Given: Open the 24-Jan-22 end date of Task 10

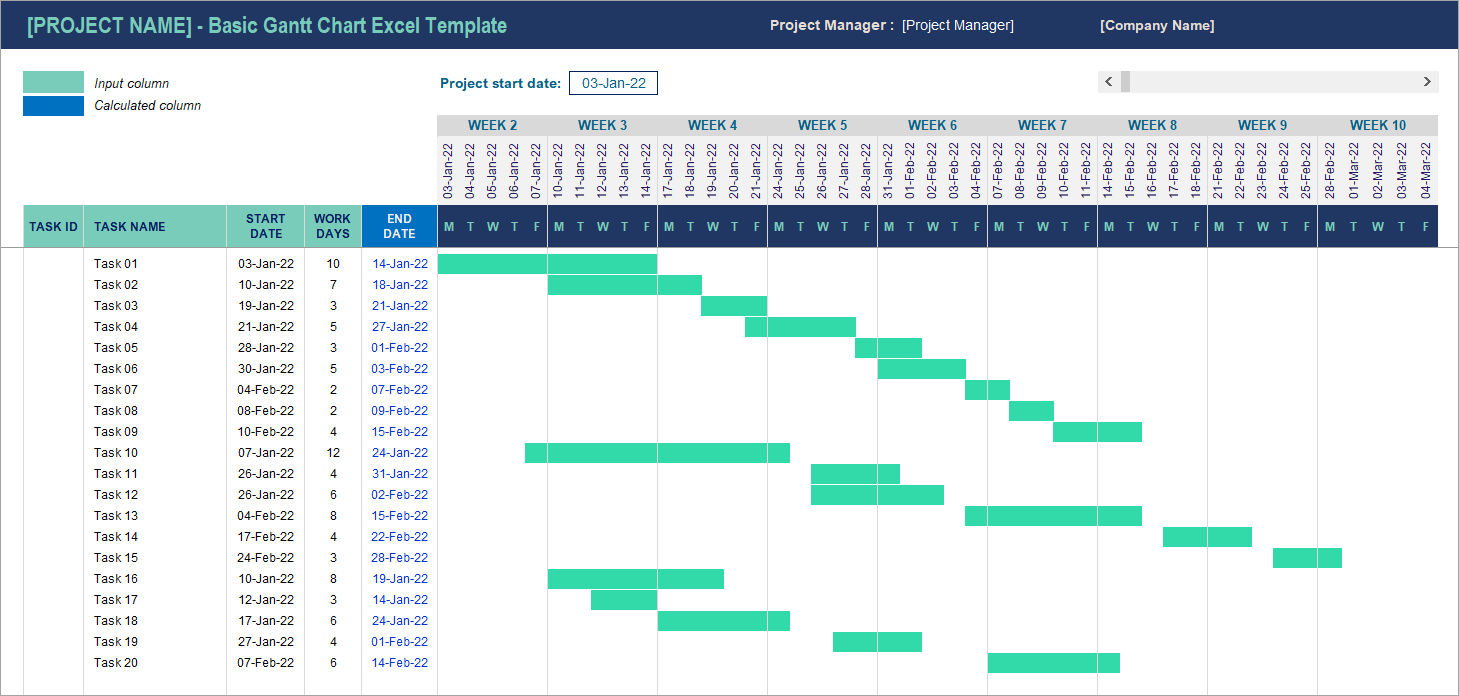Looking at the screenshot, I should pyautogui.click(x=399, y=452).
